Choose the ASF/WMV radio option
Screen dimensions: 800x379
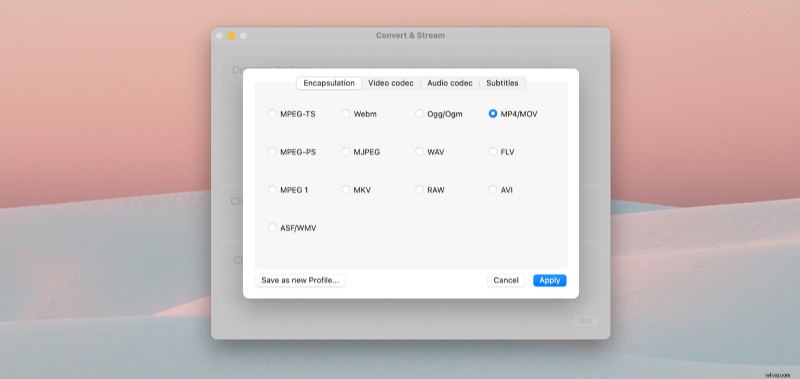pyautogui.click(x=272, y=228)
